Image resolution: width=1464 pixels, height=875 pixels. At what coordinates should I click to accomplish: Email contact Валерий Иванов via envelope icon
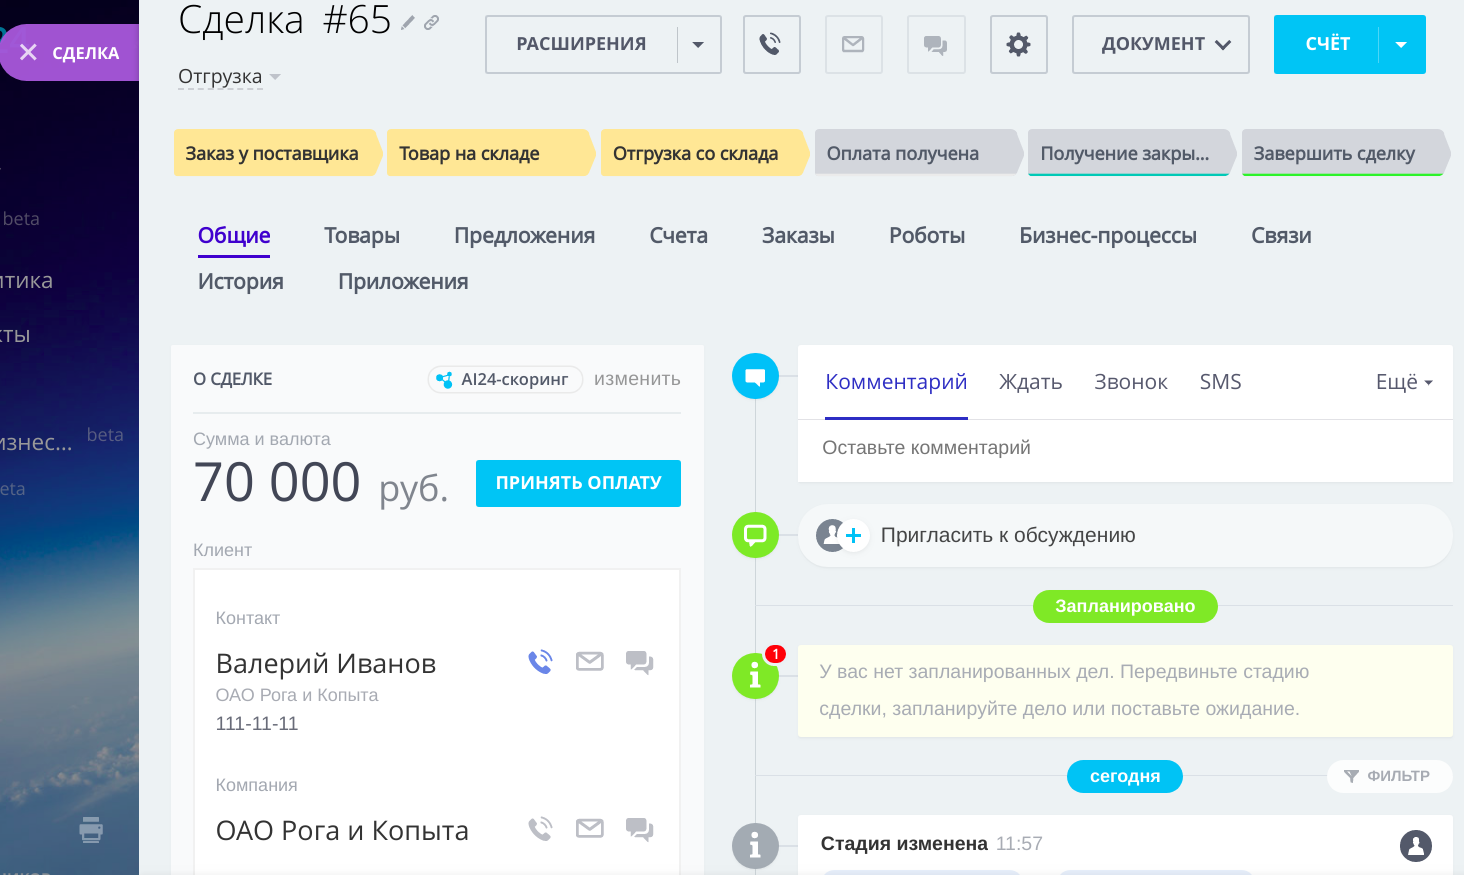pos(590,662)
